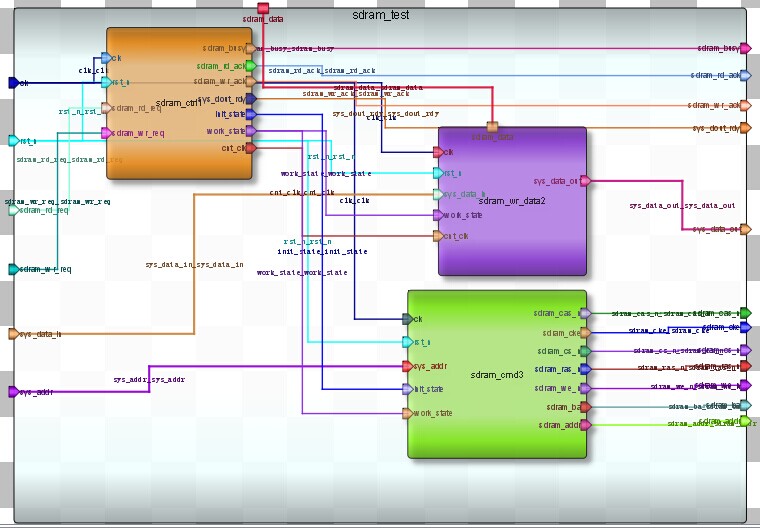
Task: Select the top-level sdram_busy output port
Action: 745,48
